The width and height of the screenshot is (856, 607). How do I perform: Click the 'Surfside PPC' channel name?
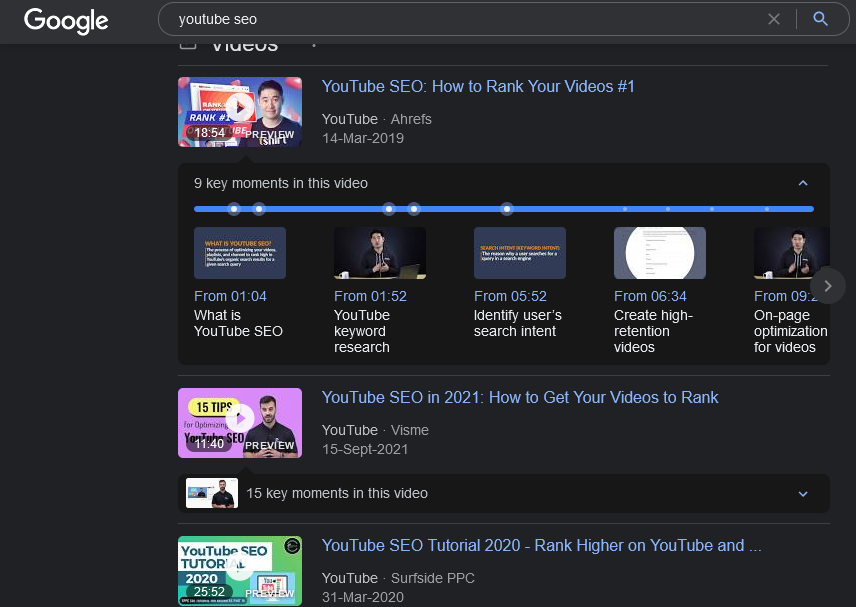coord(432,578)
